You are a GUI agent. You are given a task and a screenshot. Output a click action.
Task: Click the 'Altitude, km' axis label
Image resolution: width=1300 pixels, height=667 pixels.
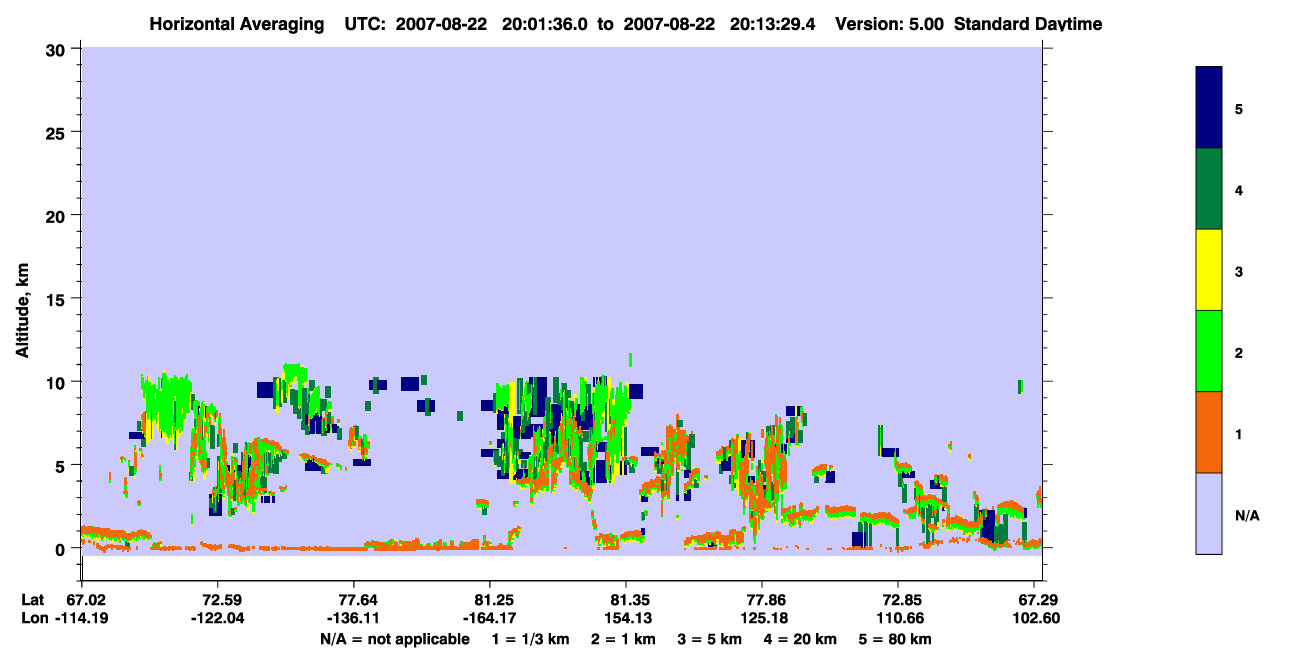coord(22,313)
